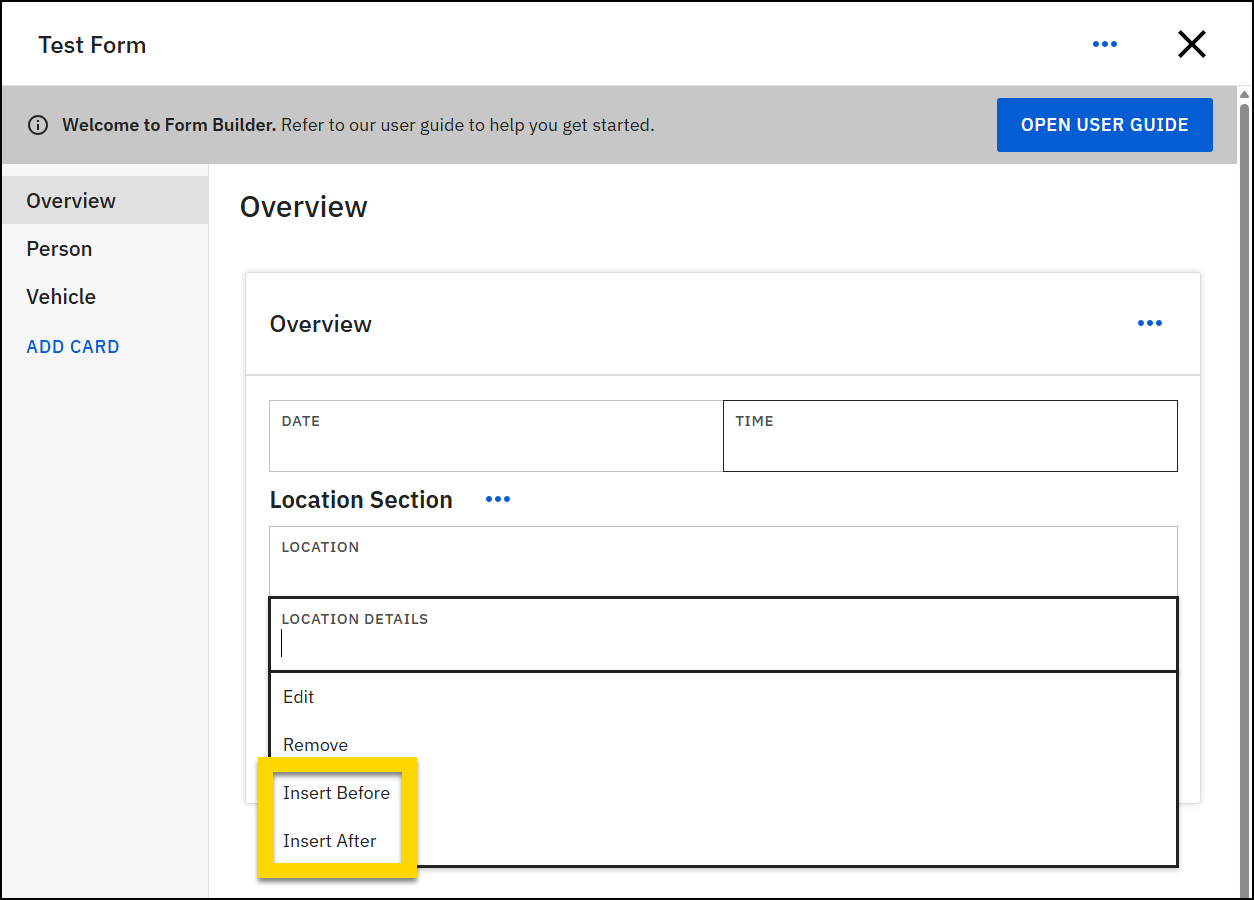Choose Insert Before from the context menu

click(x=336, y=792)
